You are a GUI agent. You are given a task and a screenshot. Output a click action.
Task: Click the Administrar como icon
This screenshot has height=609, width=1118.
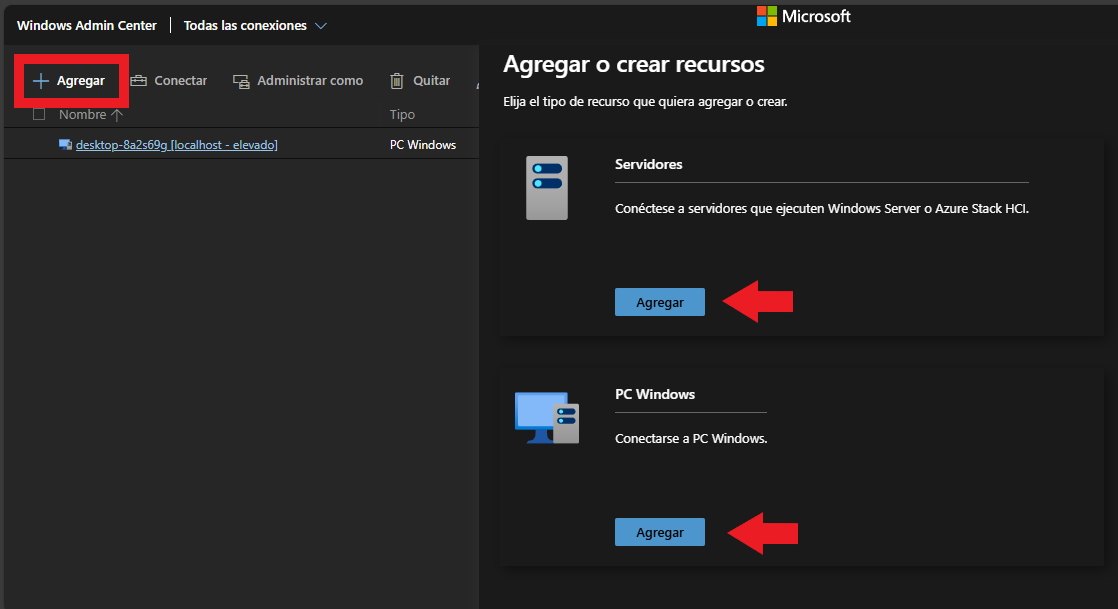[241, 81]
